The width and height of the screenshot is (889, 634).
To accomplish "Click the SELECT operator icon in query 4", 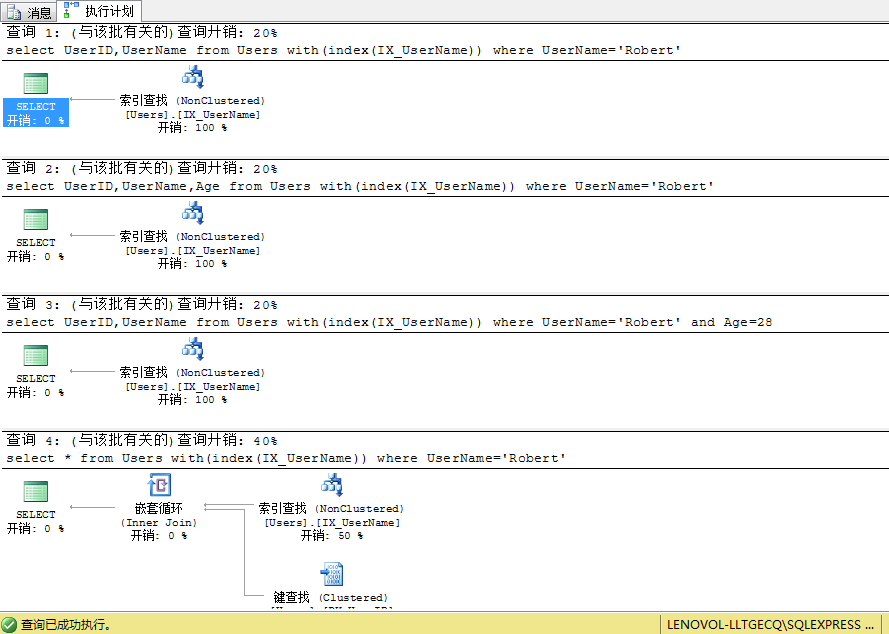I will (x=36, y=492).
